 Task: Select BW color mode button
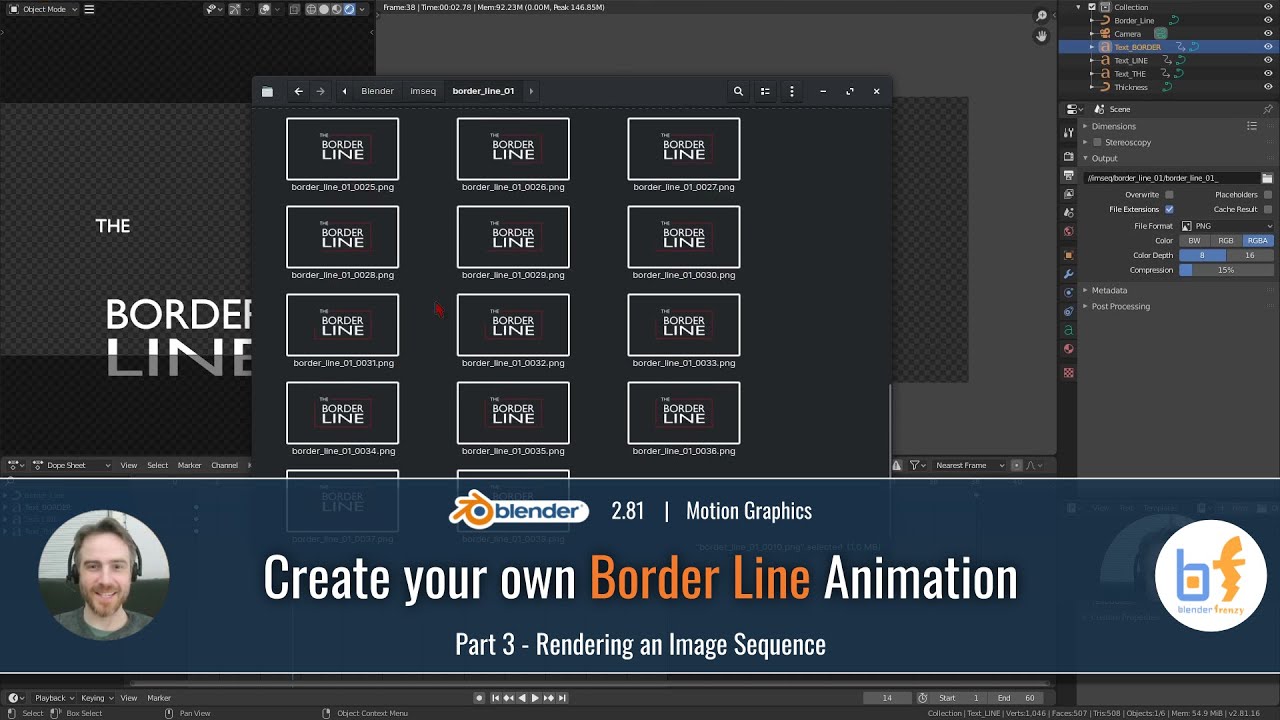[1195, 241]
